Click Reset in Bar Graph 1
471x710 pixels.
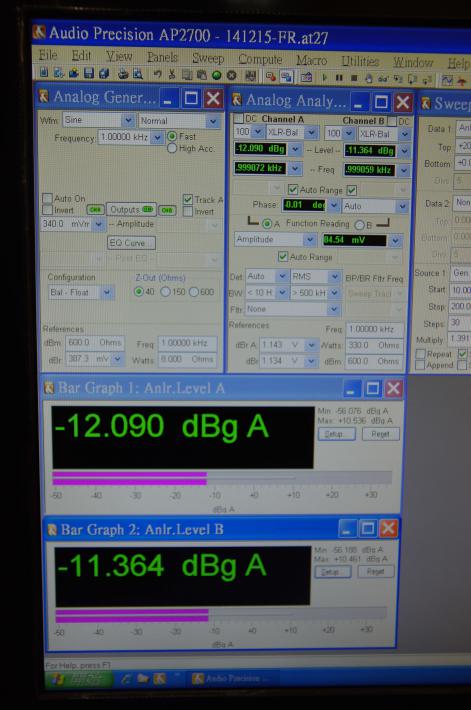point(380,434)
